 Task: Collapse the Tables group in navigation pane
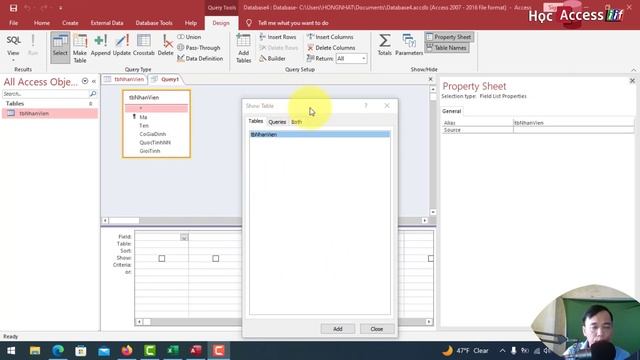click(x=91, y=104)
